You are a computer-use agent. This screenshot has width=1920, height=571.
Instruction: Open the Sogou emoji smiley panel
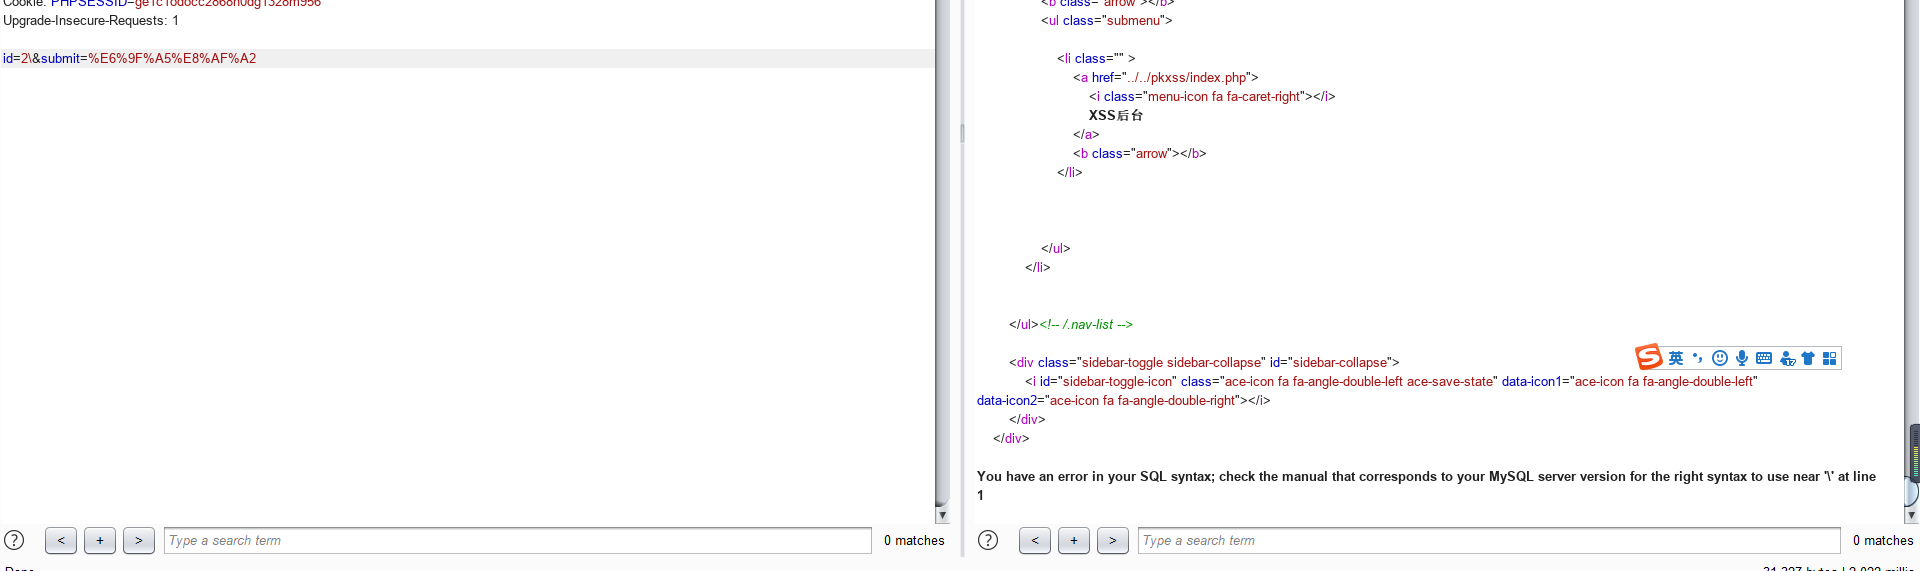pyautogui.click(x=1720, y=358)
